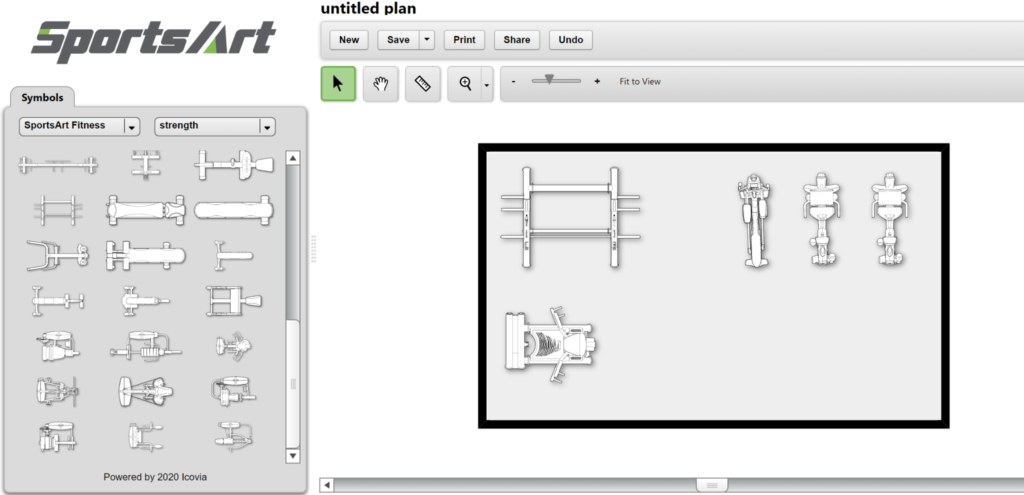Switch to the Symbols tab
This screenshot has height=495, width=1024.
[42, 98]
